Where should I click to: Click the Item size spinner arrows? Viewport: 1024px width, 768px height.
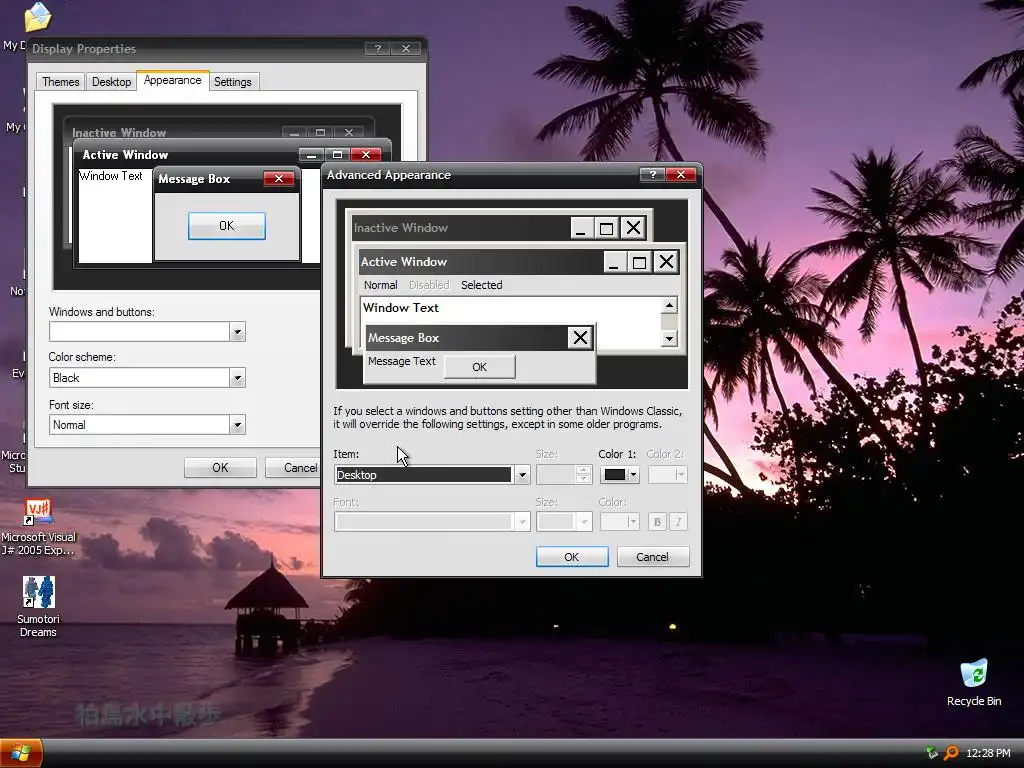click(x=584, y=475)
